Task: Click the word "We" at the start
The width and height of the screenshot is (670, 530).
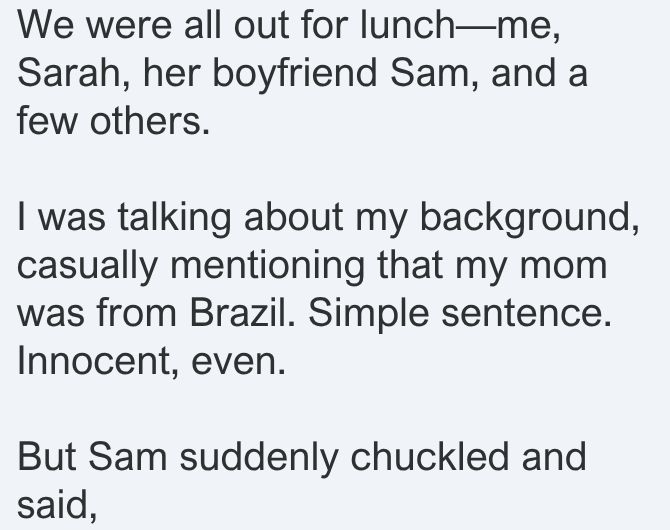Action: click(46, 25)
